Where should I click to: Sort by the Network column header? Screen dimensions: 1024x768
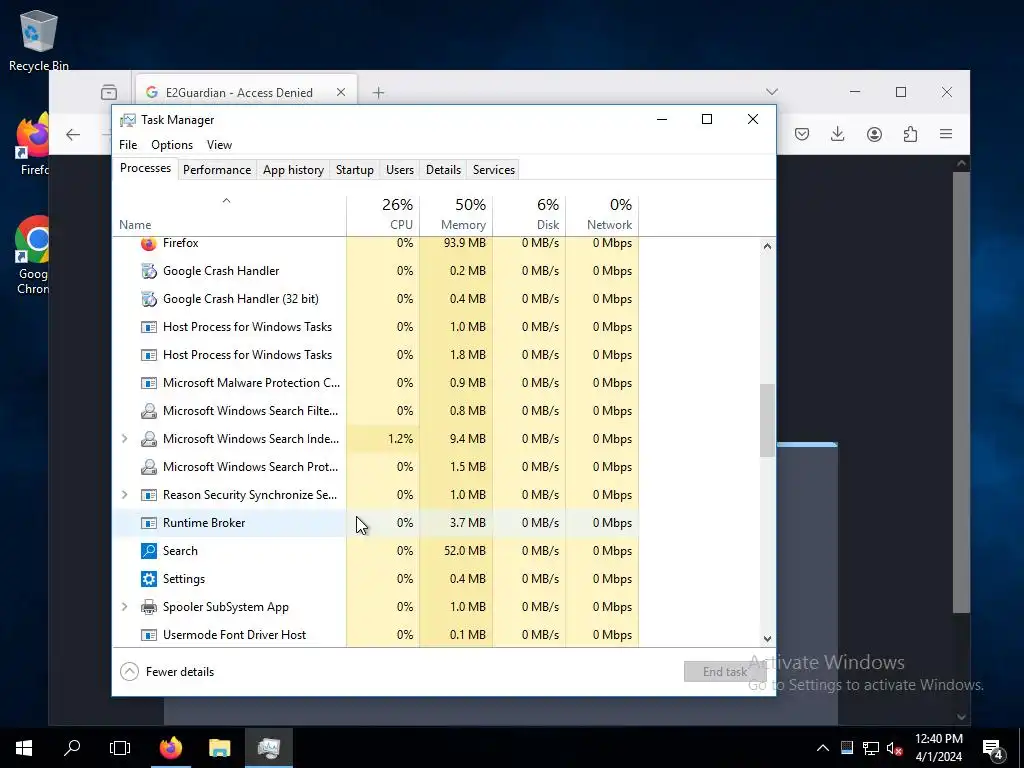(x=603, y=215)
